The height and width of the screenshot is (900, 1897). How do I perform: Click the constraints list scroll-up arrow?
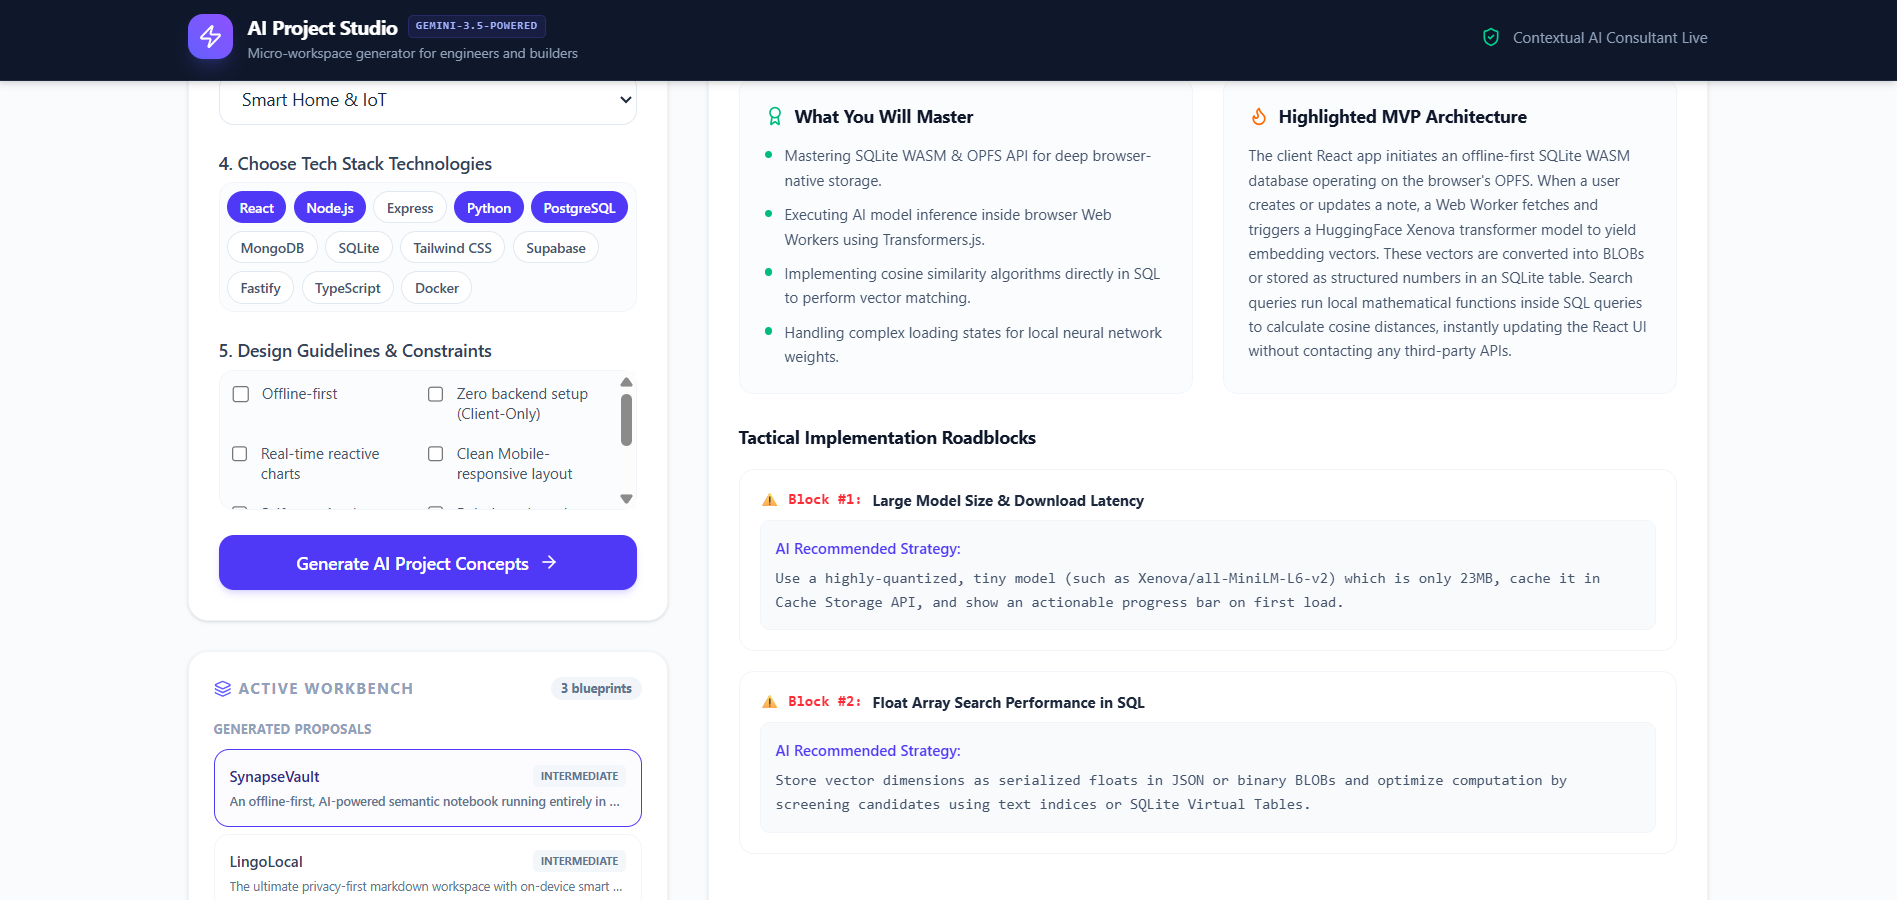(x=627, y=382)
